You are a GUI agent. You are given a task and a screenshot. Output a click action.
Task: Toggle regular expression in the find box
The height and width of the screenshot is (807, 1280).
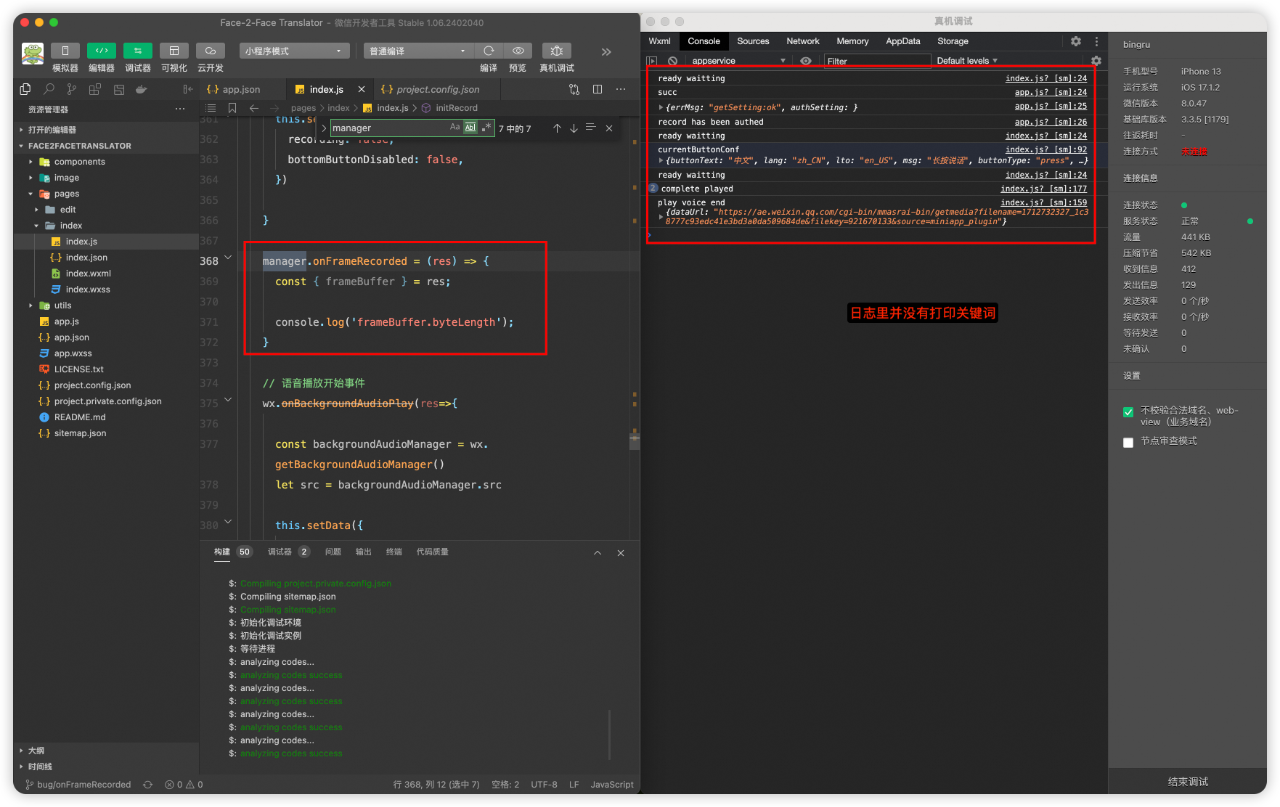pos(486,128)
